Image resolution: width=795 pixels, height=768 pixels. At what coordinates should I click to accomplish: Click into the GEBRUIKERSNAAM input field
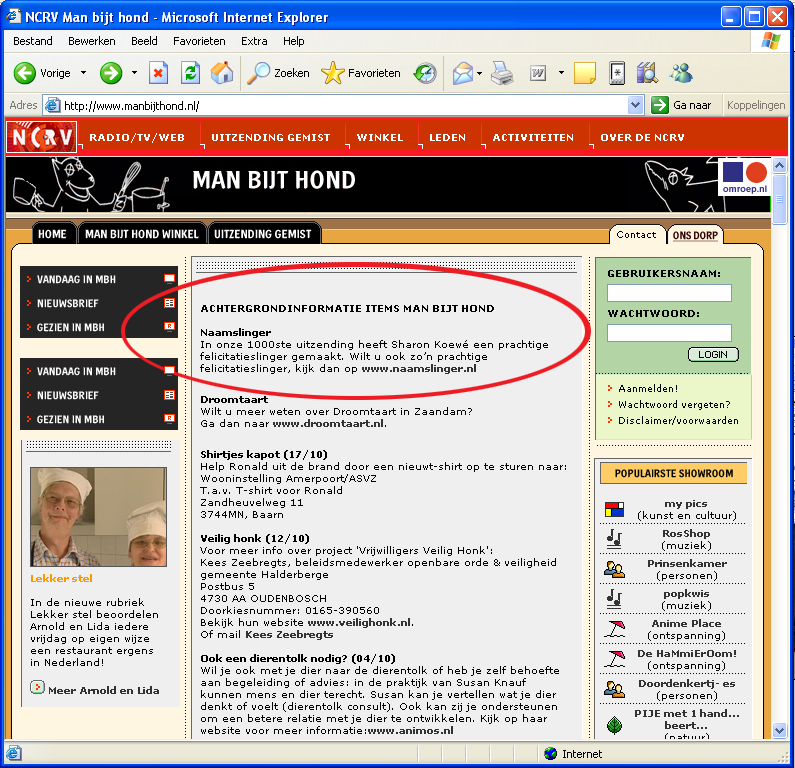coord(669,293)
